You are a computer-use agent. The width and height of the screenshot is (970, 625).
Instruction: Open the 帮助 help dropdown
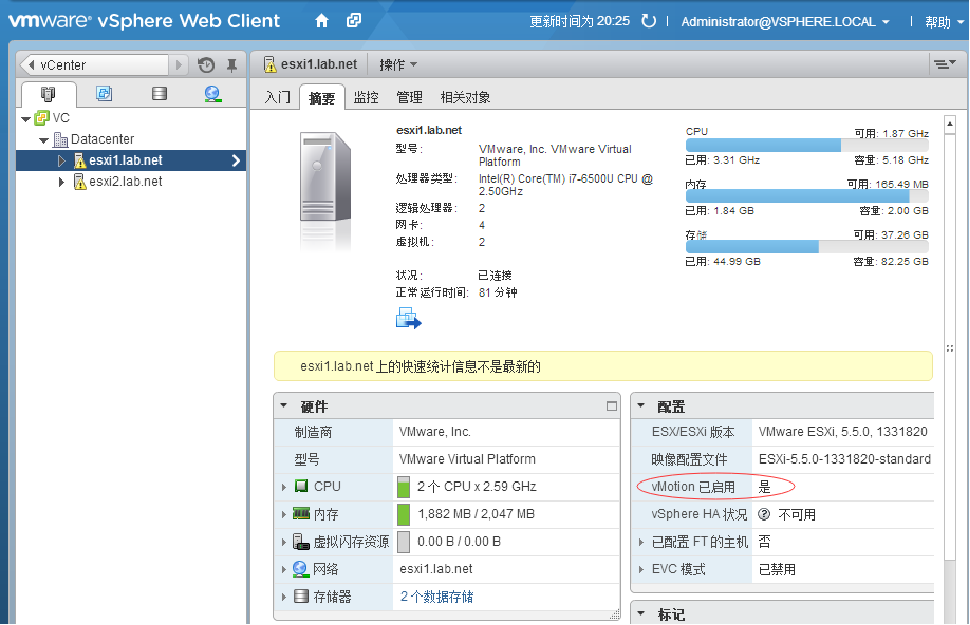pos(944,22)
